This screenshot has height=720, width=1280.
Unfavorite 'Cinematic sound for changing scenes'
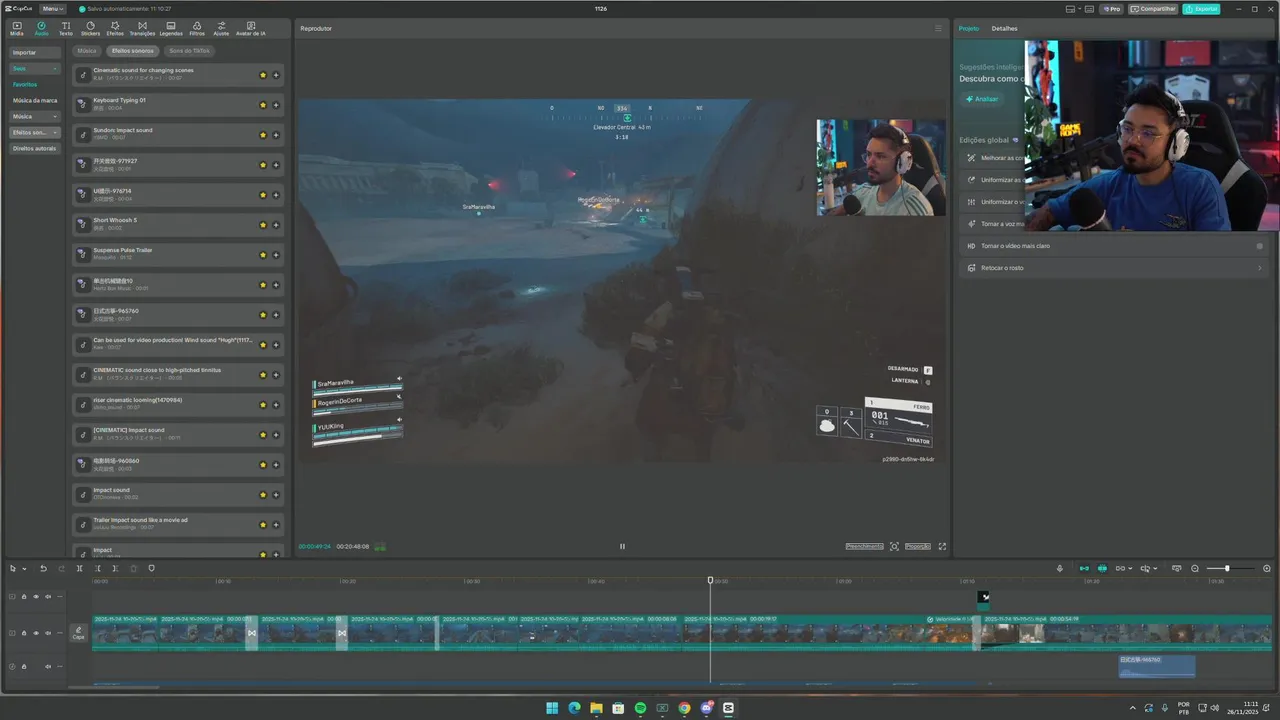click(x=263, y=74)
